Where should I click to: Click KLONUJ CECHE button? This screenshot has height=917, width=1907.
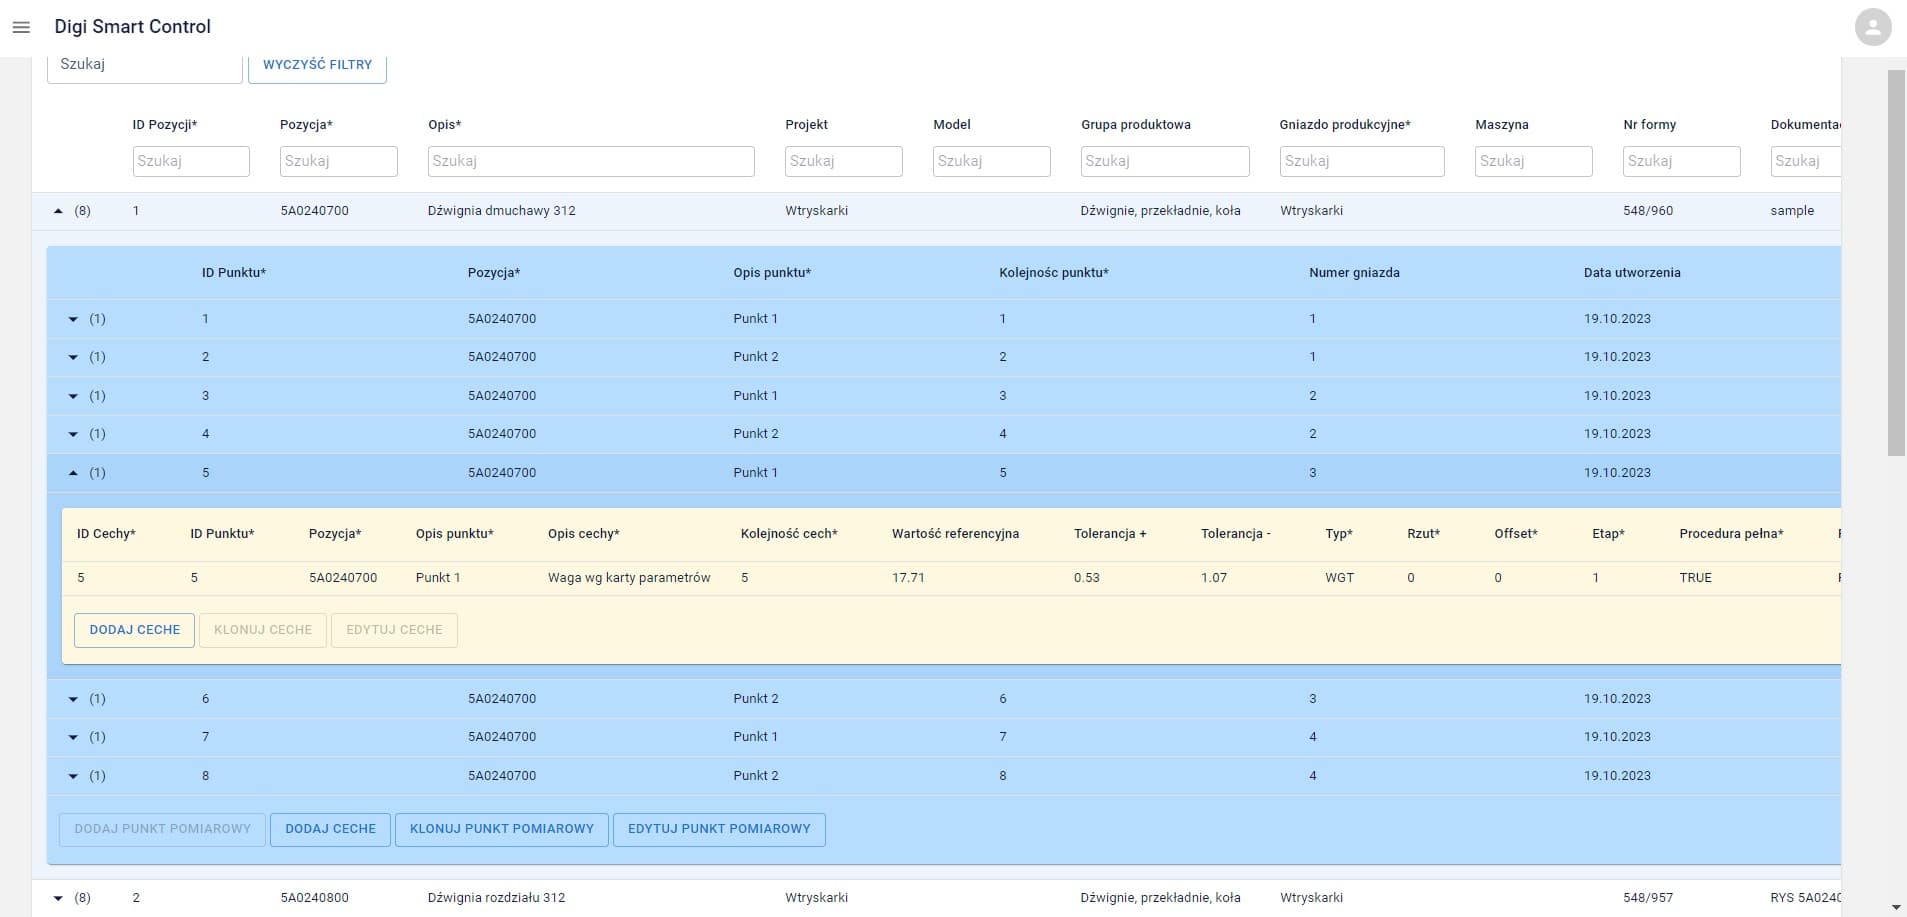coord(263,630)
